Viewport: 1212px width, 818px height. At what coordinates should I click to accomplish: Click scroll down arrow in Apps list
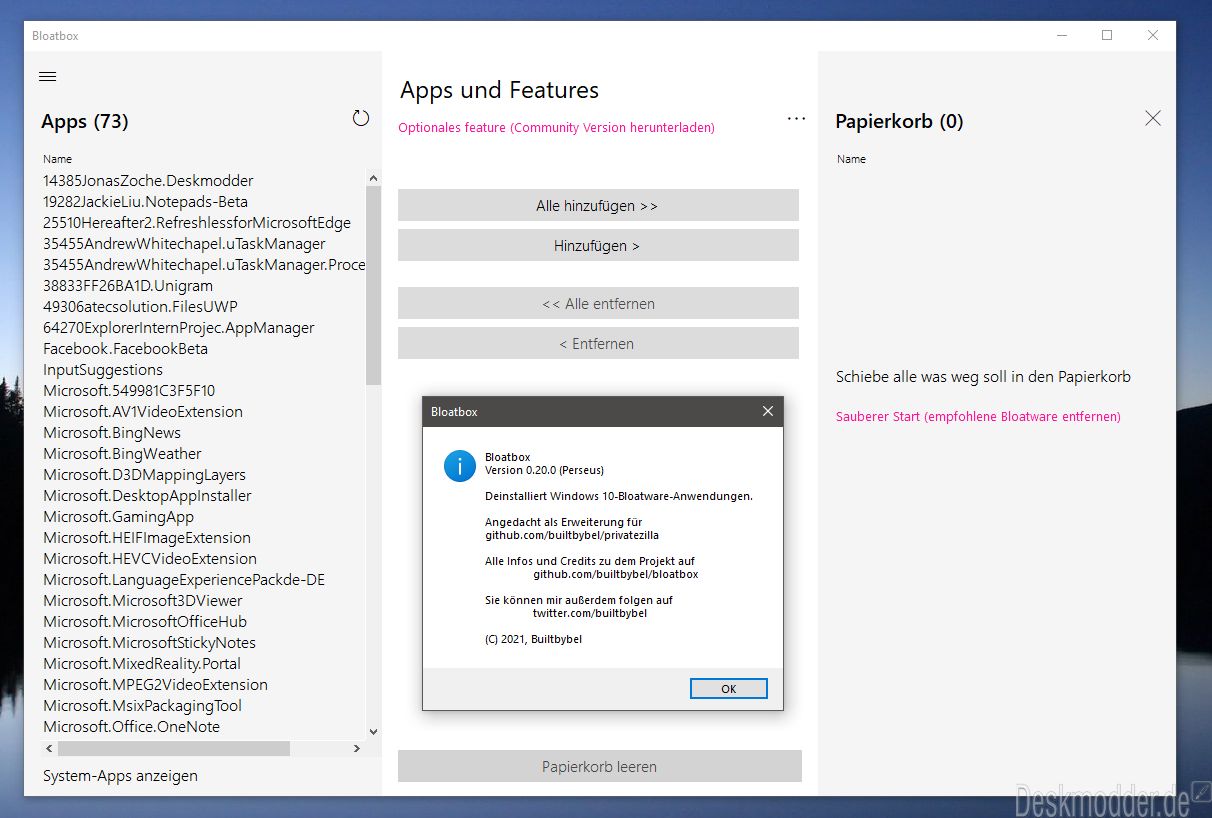pos(374,733)
